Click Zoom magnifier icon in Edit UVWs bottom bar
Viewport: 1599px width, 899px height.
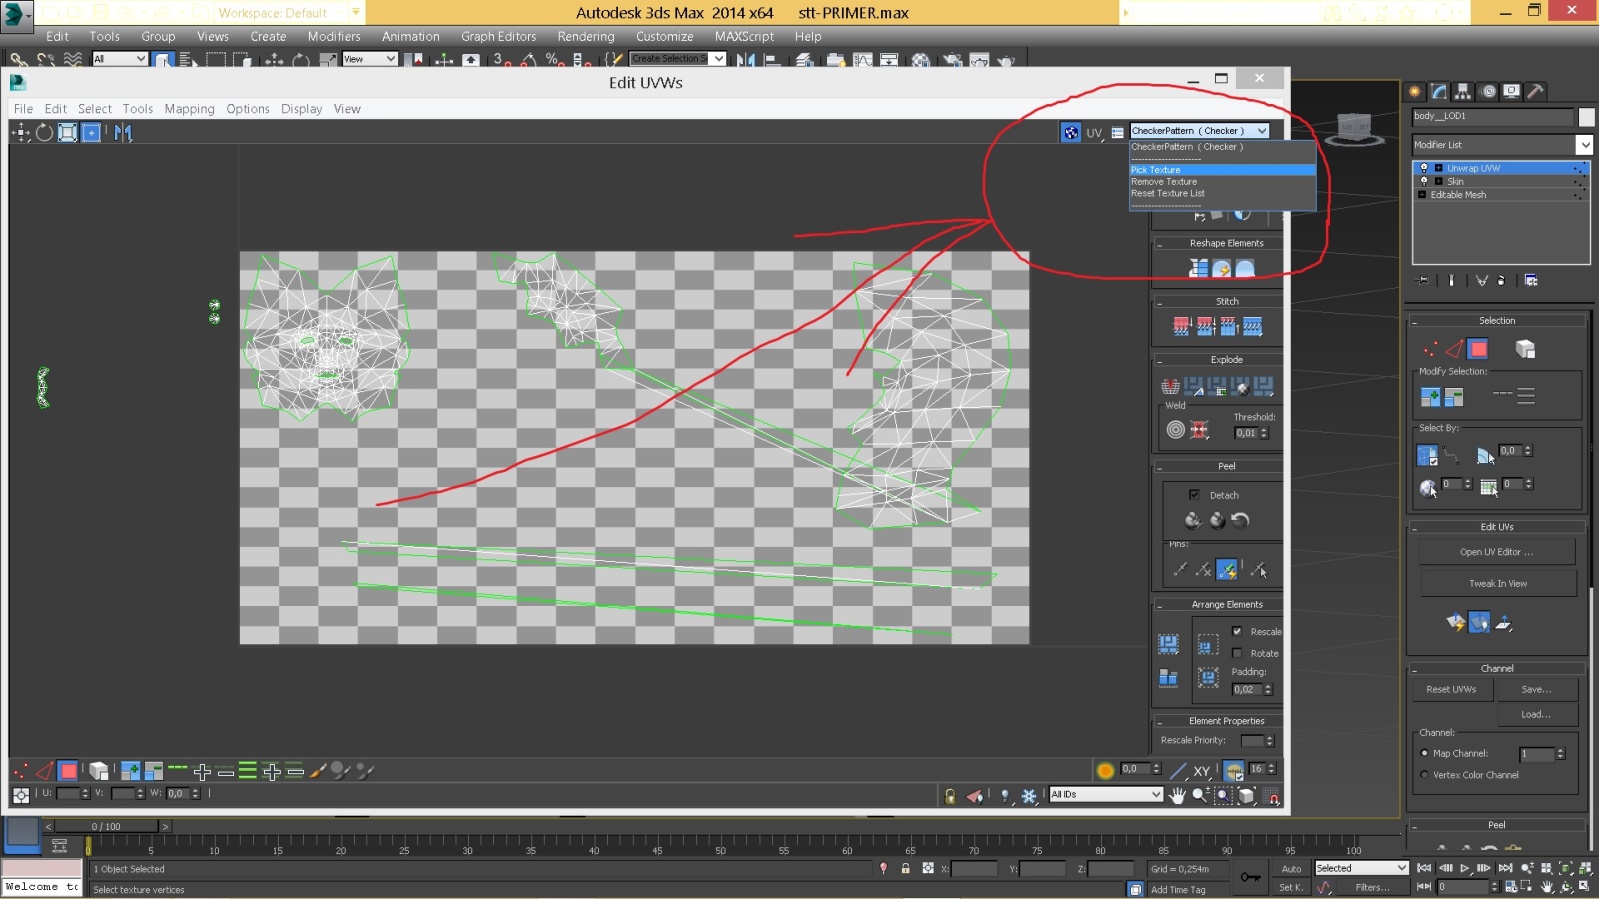click(x=1200, y=796)
